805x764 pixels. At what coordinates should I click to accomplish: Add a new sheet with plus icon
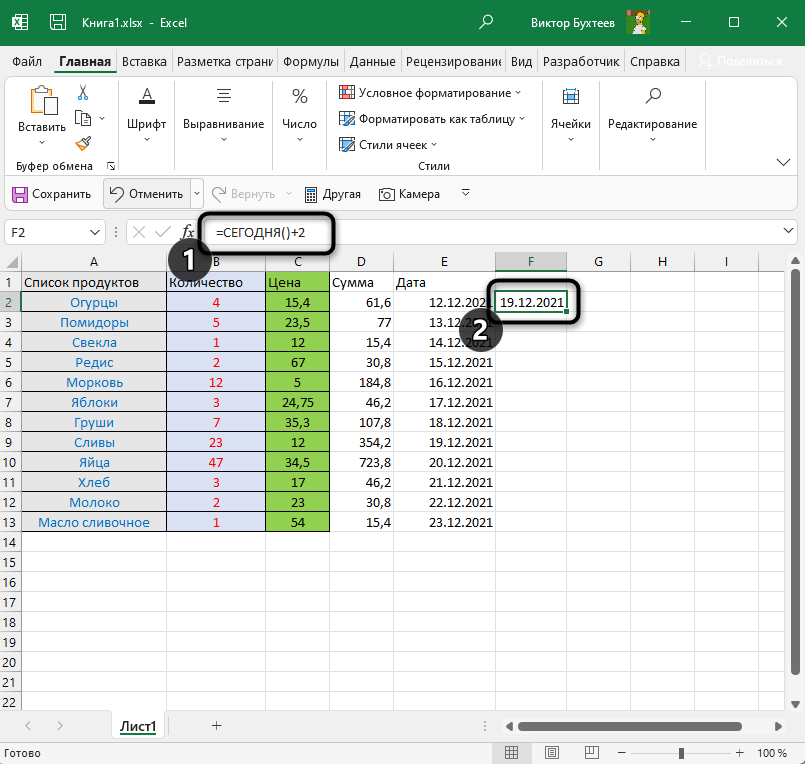tap(216, 726)
